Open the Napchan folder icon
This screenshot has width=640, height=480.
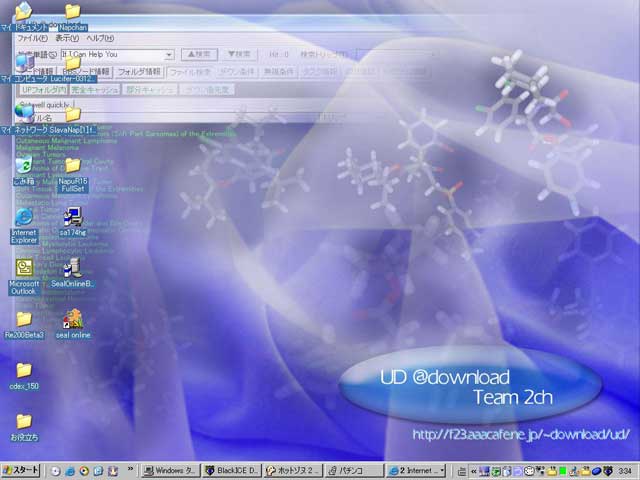72,13
